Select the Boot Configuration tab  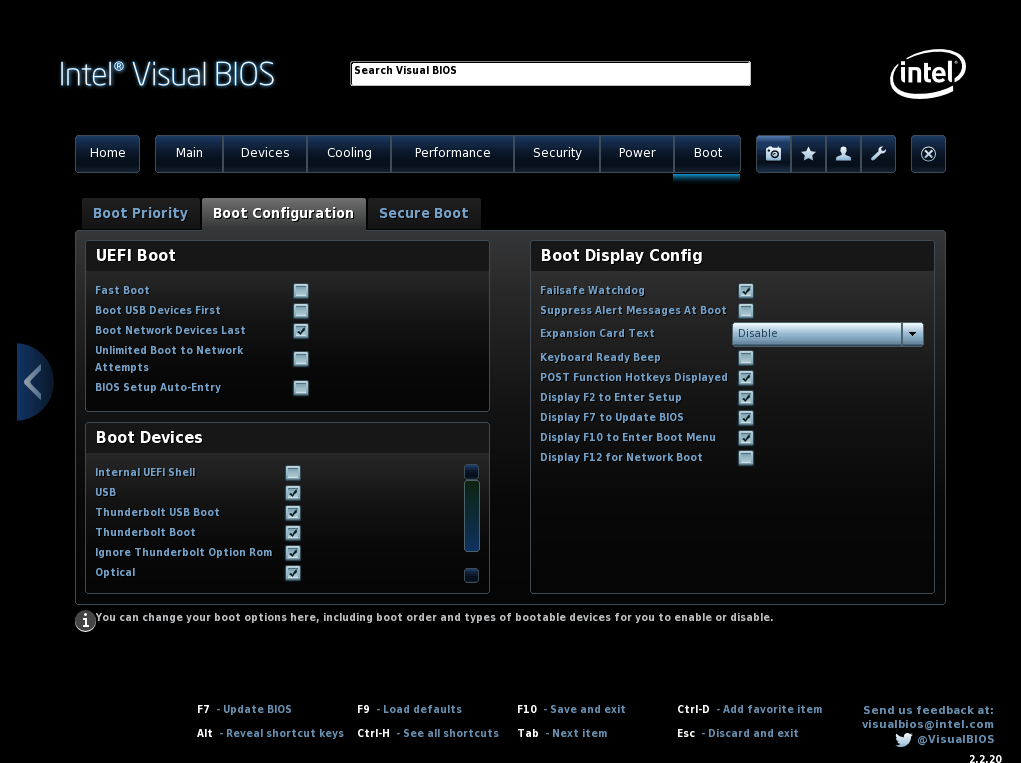(283, 214)
